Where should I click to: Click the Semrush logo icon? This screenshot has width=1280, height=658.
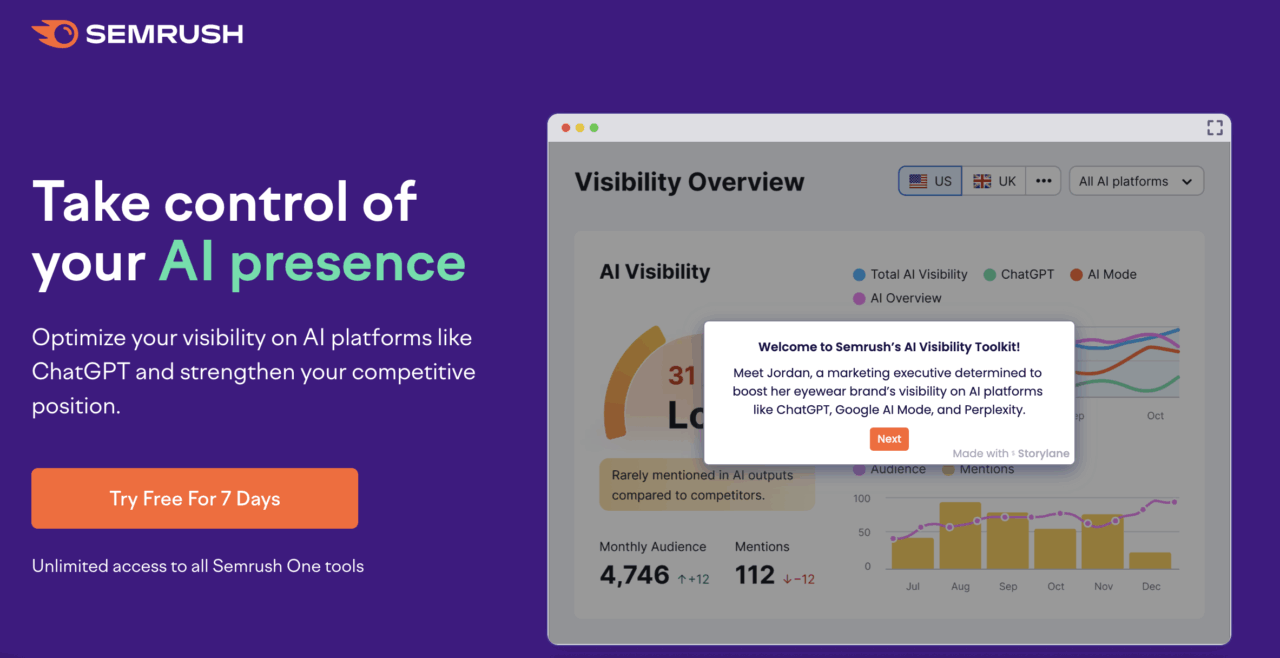(x=54, y=33)
